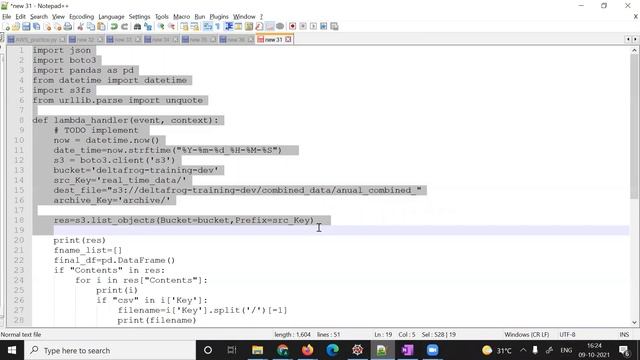Start macro recording with the red record icon
640x360 pixels.
[x=292, y=27]
